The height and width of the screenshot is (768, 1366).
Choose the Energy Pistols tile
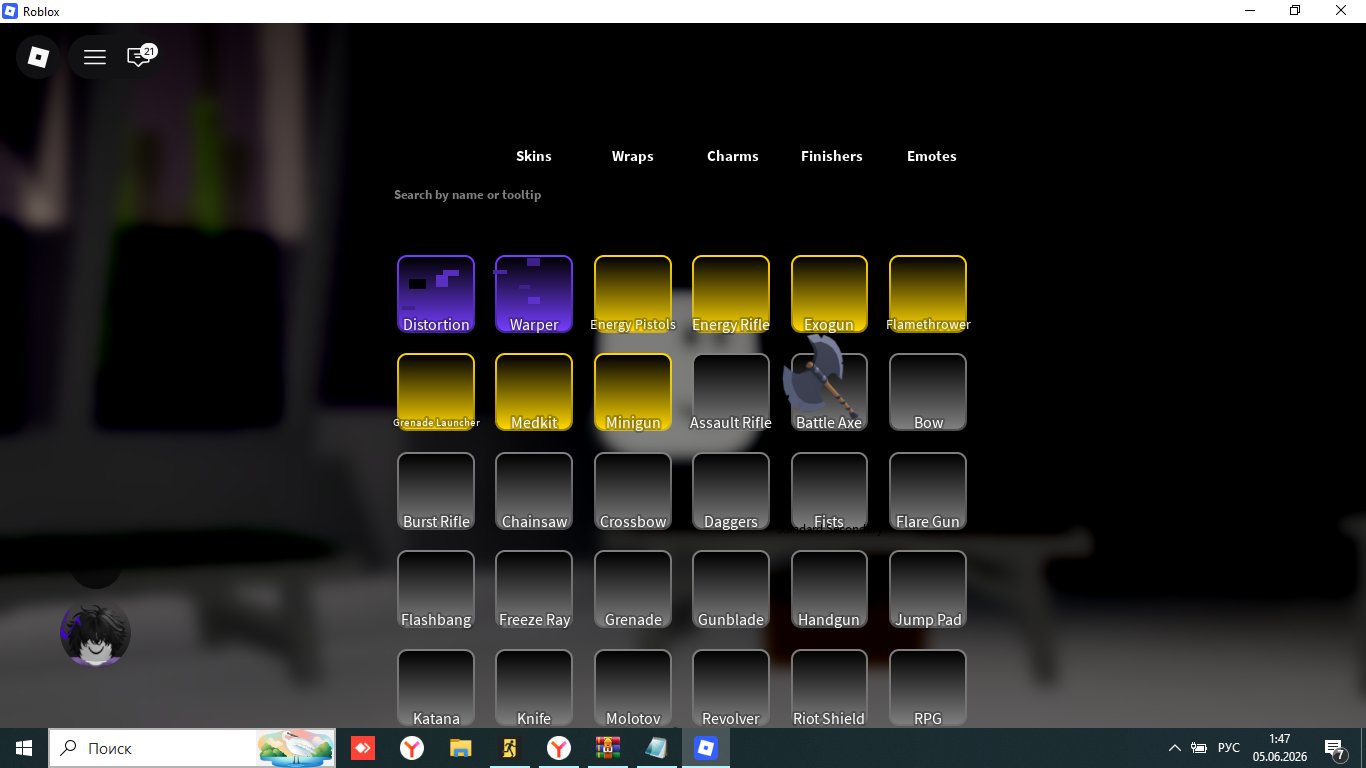coord(633,294)
